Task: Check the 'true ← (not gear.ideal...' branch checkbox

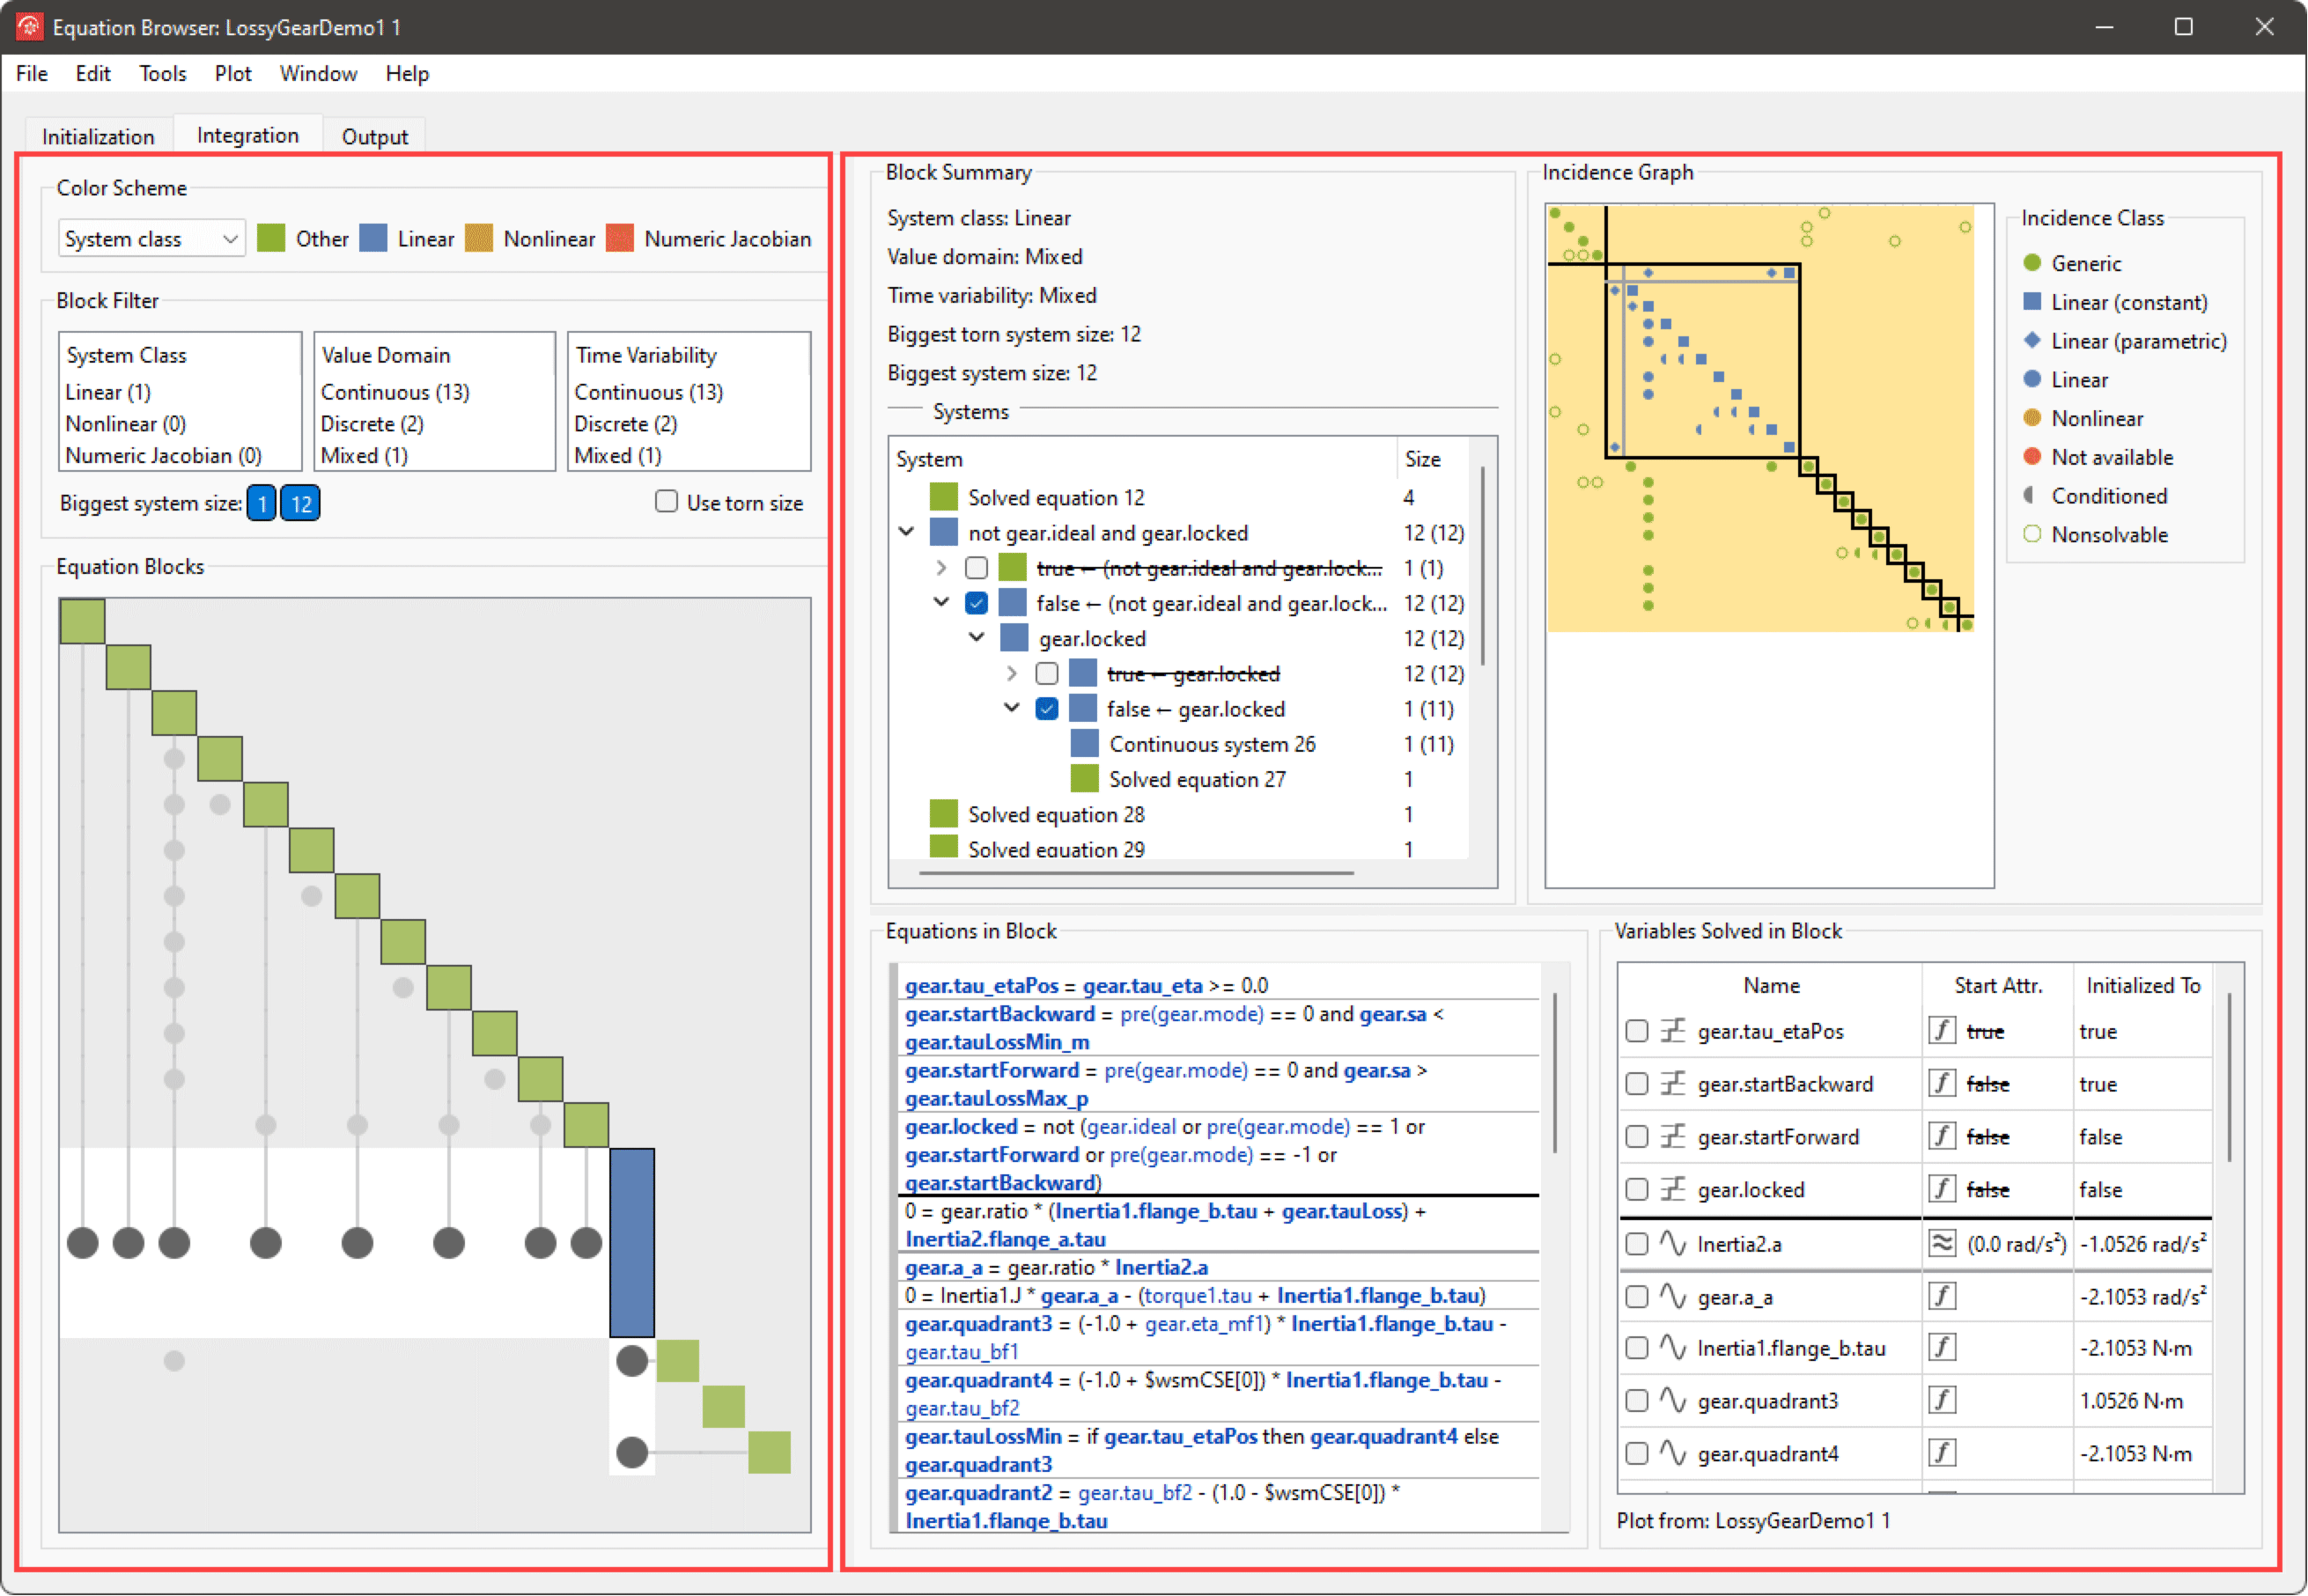Action: [x=977, y=568]
